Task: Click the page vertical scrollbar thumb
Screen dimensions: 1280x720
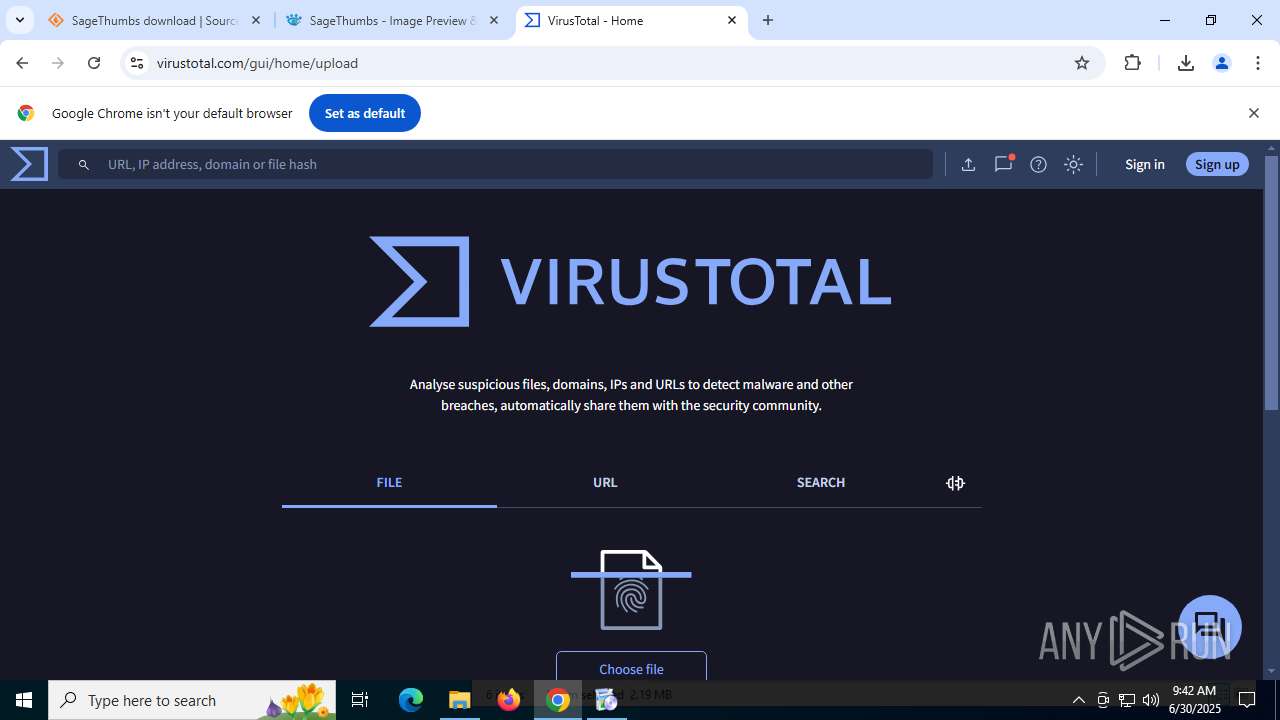Action: point(1271,282)
